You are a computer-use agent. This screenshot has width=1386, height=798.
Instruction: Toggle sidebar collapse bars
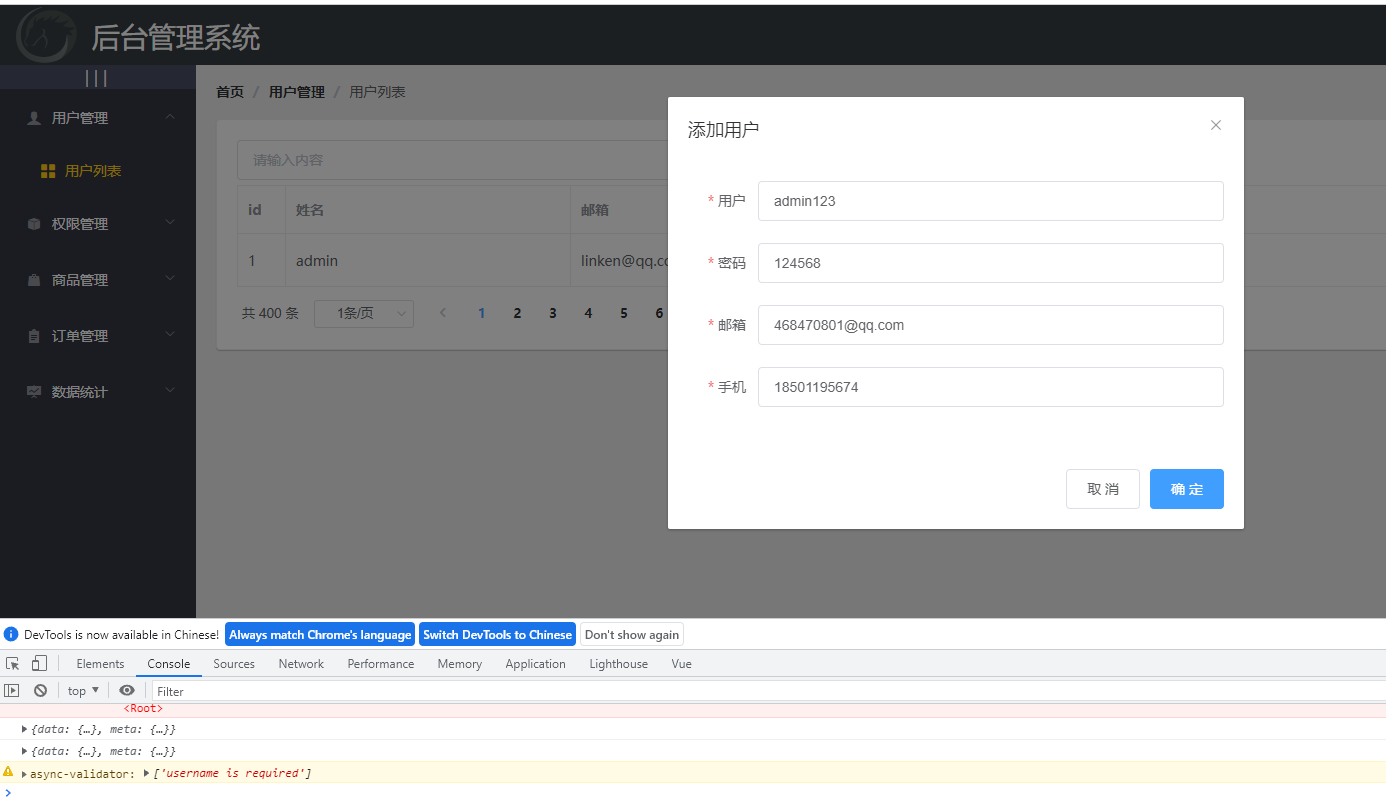click(97, 78)
